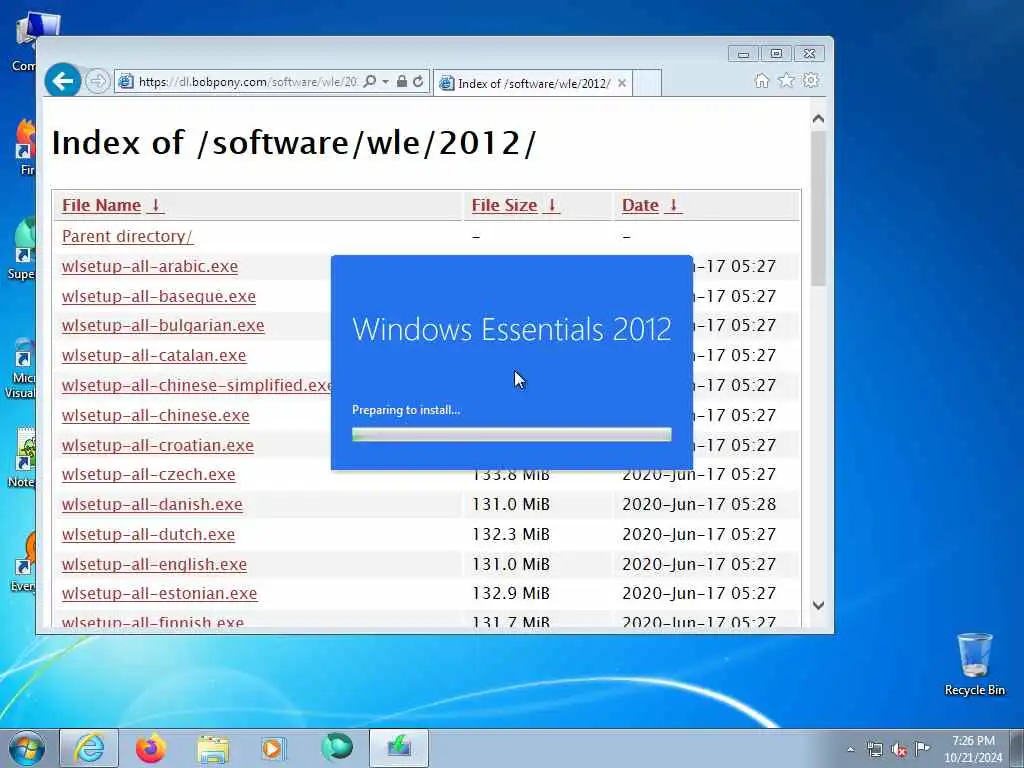Image resolution: width=1024 pixels, height=768 pixels.
Task: Download wlsetup-all-czech.exe
Action: tap(149, 475)
